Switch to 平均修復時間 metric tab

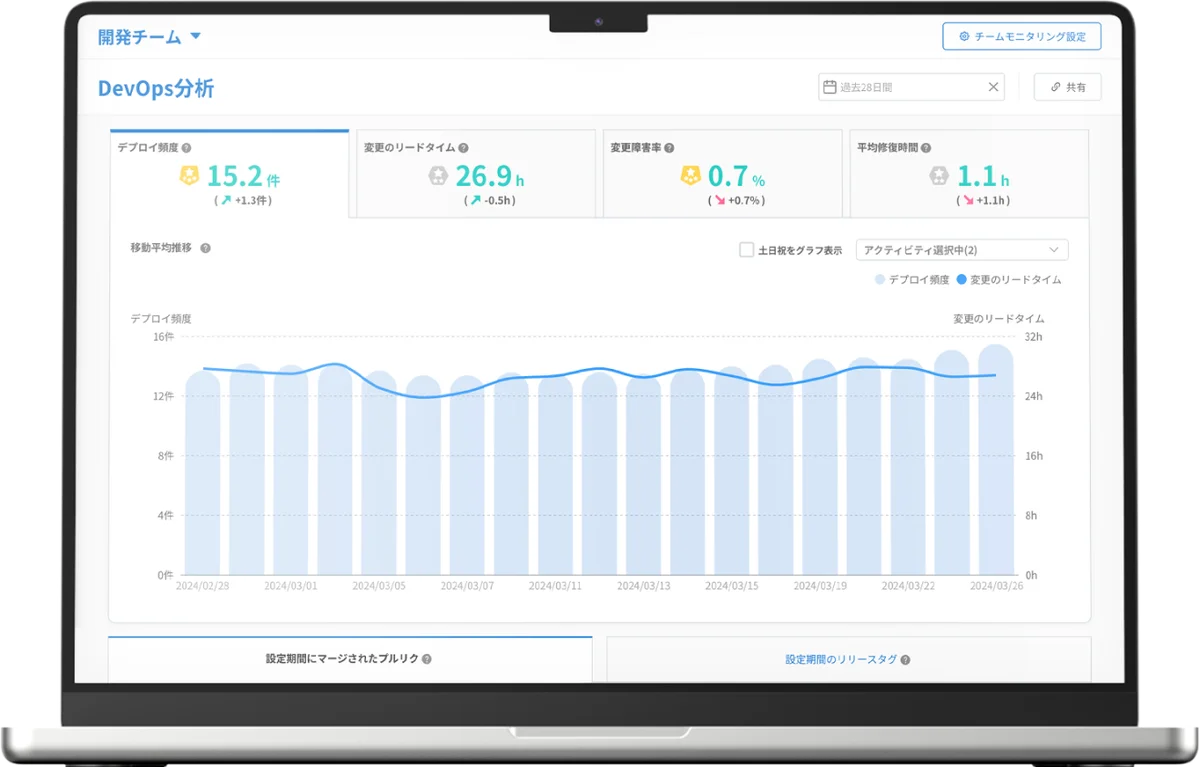tap(969, 175)
